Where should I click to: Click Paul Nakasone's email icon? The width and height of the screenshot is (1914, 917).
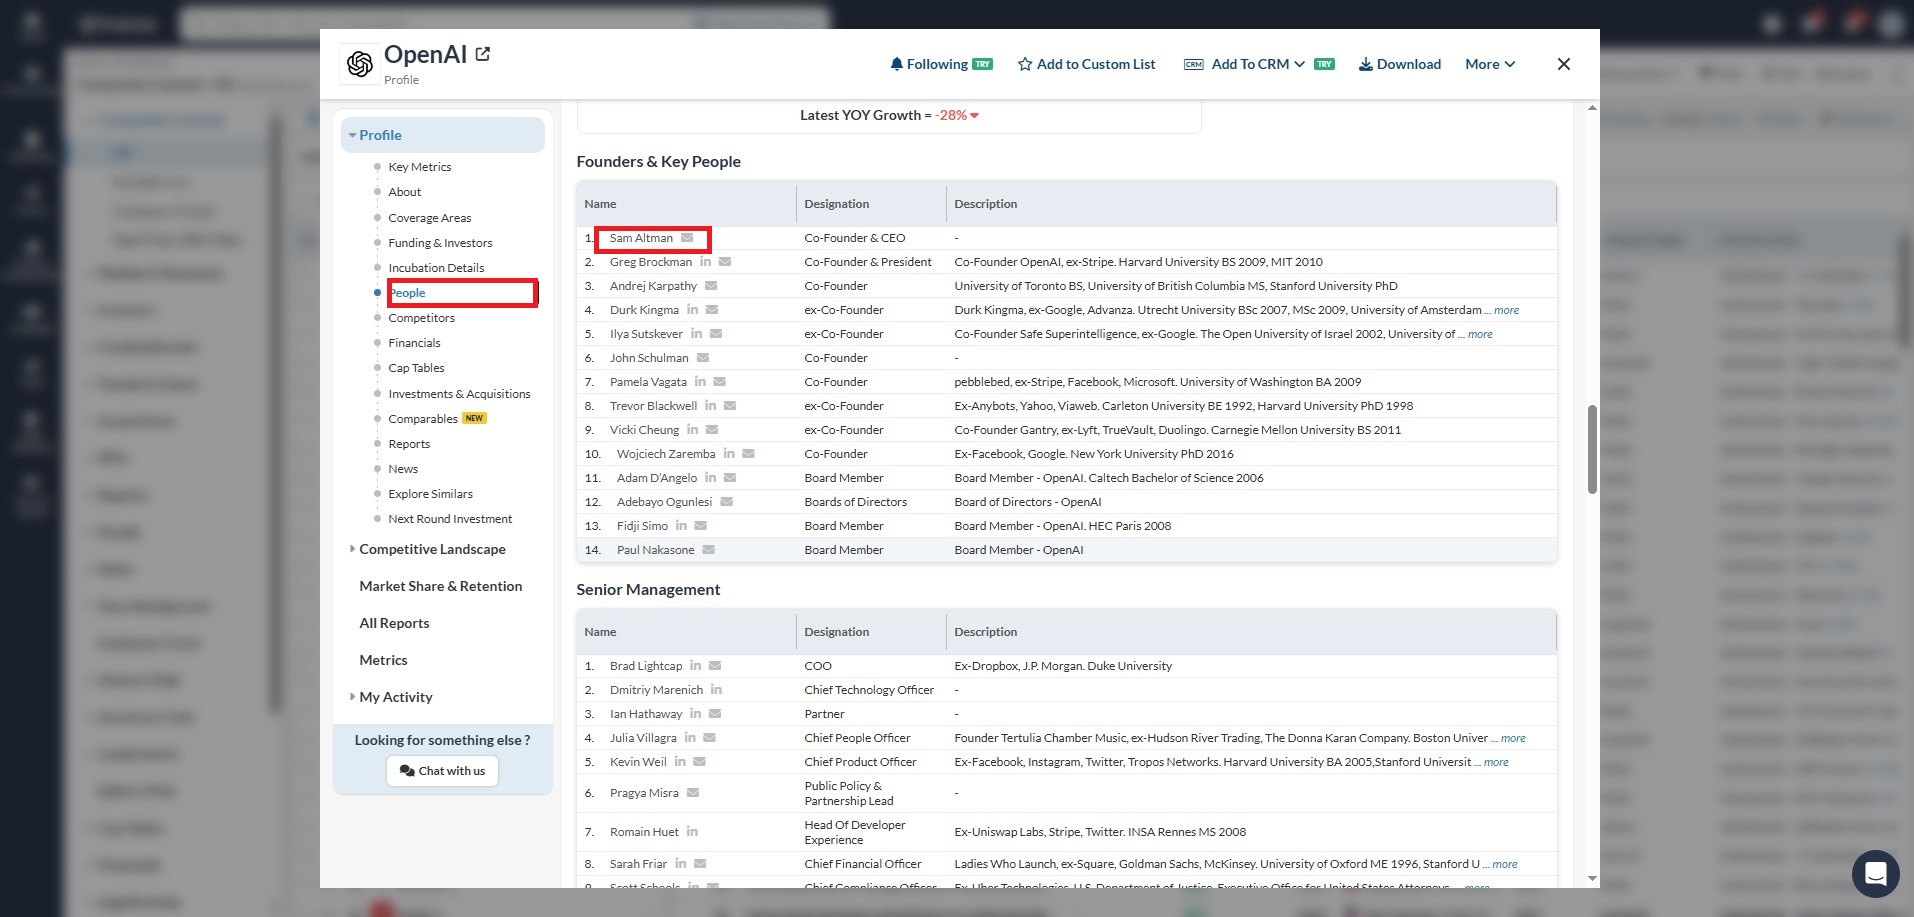click(x=708, y=550)
